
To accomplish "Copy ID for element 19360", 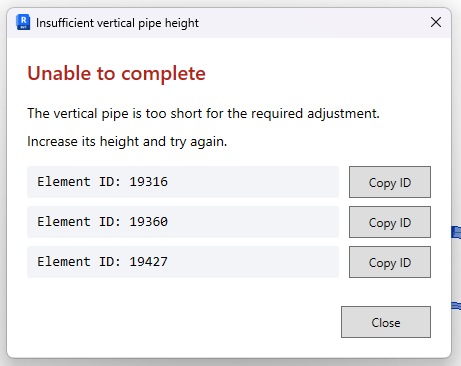I will pos(390,222).
